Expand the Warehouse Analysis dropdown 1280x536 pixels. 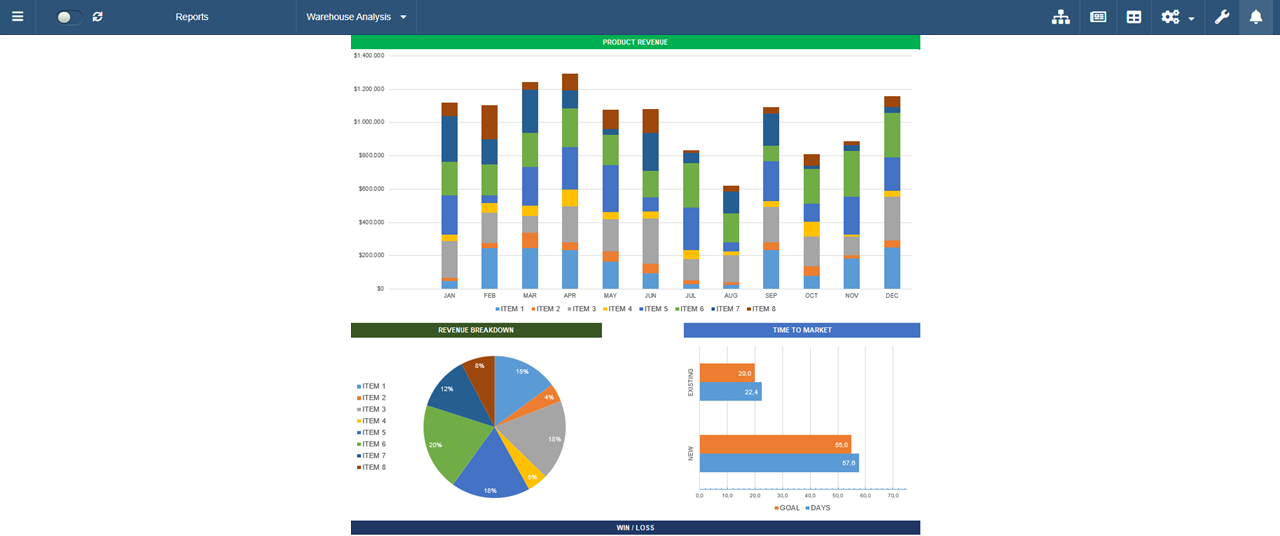[356, 17]
